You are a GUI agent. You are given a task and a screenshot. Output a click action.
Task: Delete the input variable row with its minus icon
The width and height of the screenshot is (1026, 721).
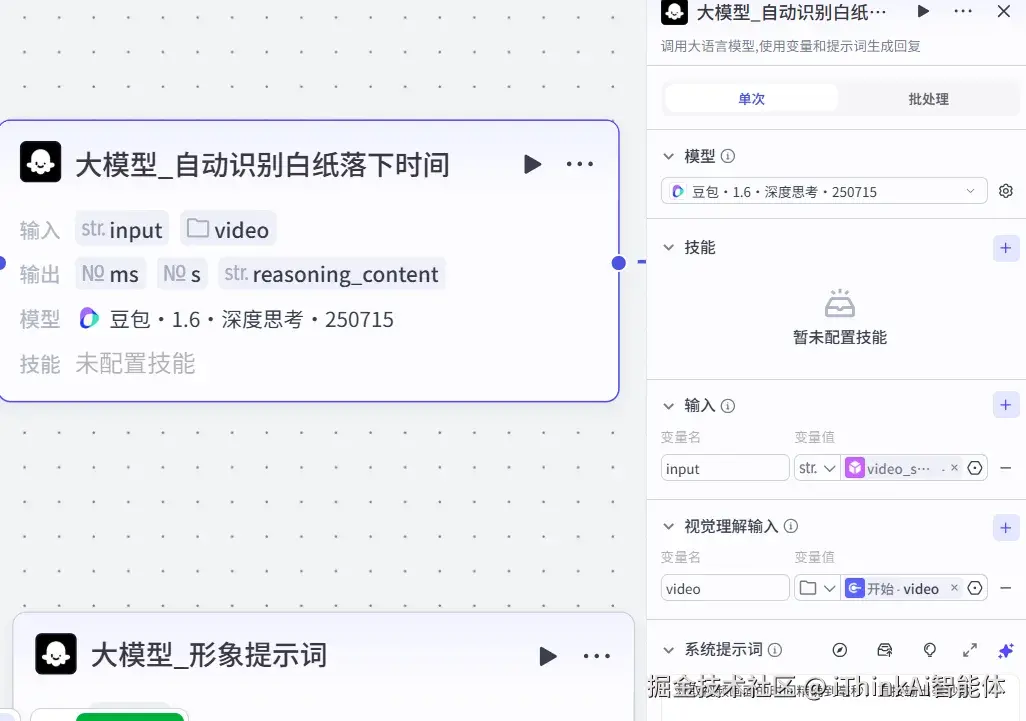pyautogui.click(x=1006, y=468)
